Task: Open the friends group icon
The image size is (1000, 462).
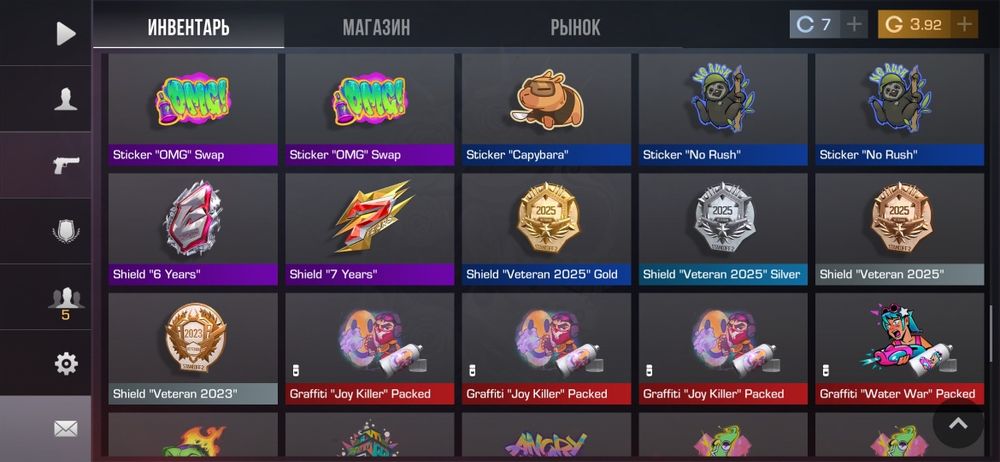Action: (x=65, y=302)
